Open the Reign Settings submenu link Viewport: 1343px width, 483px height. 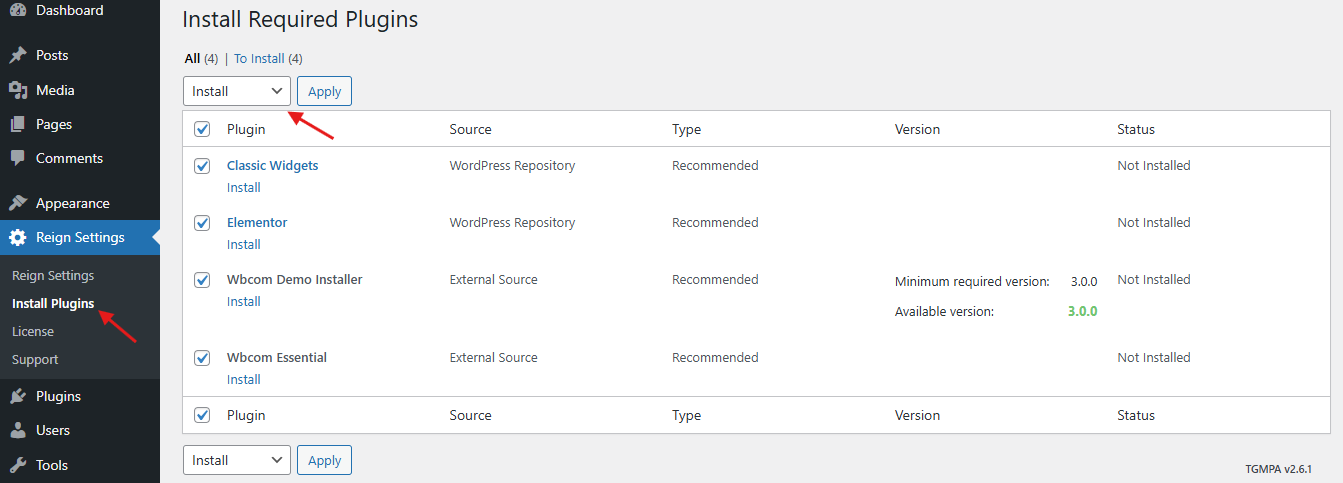coord(53,275)
